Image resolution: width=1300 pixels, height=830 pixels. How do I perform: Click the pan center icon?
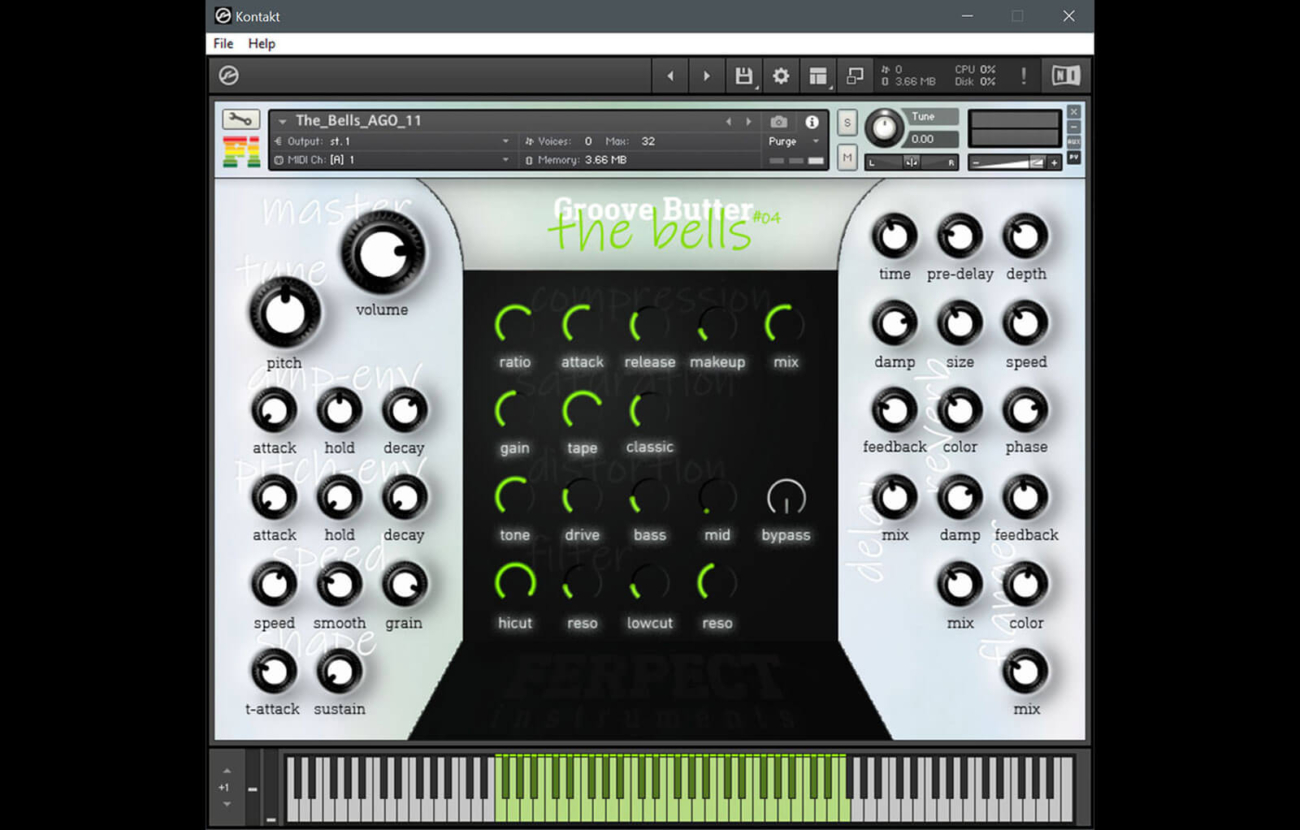pos(912,162)
